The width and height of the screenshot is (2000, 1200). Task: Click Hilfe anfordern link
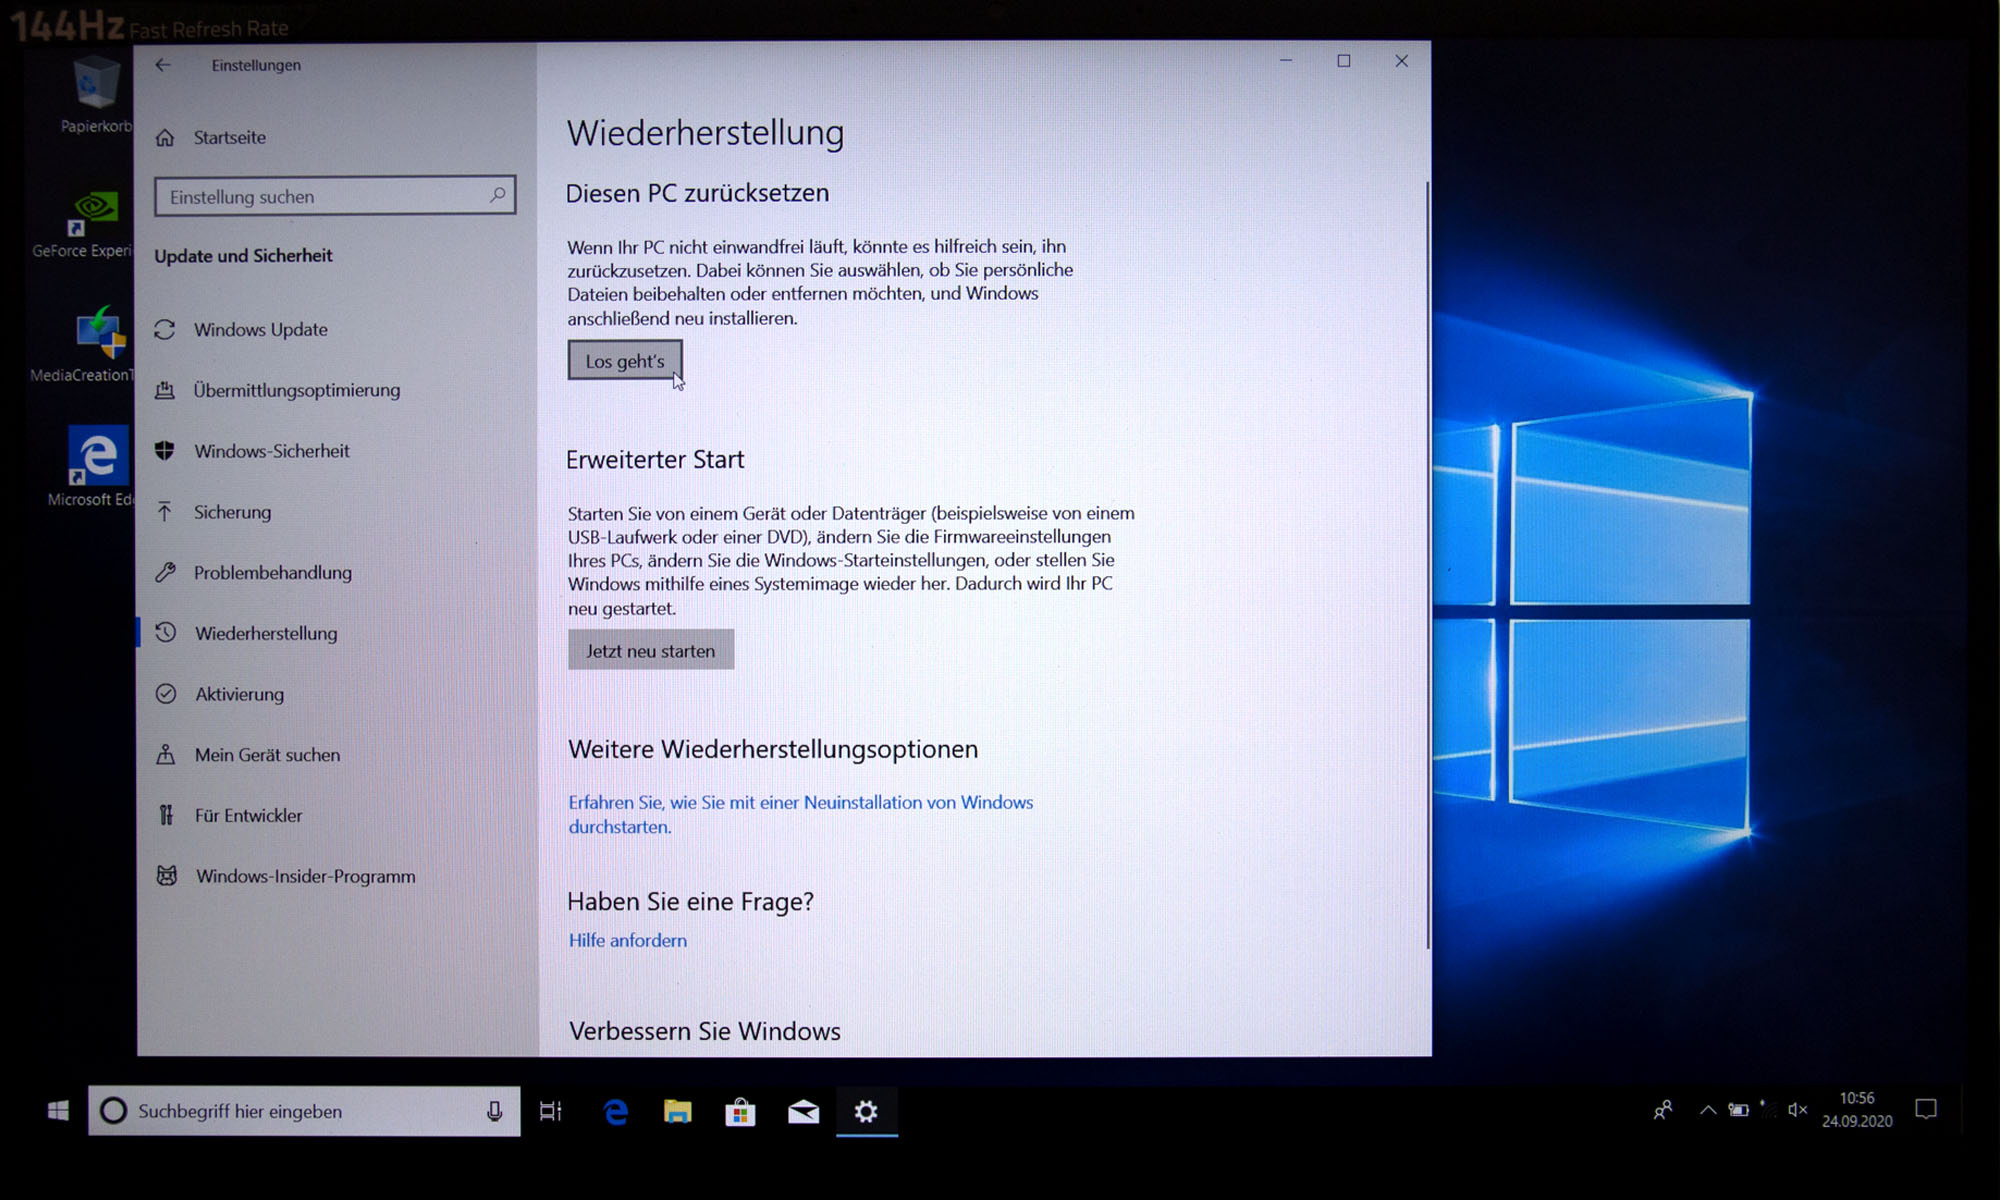coord(628,940)
